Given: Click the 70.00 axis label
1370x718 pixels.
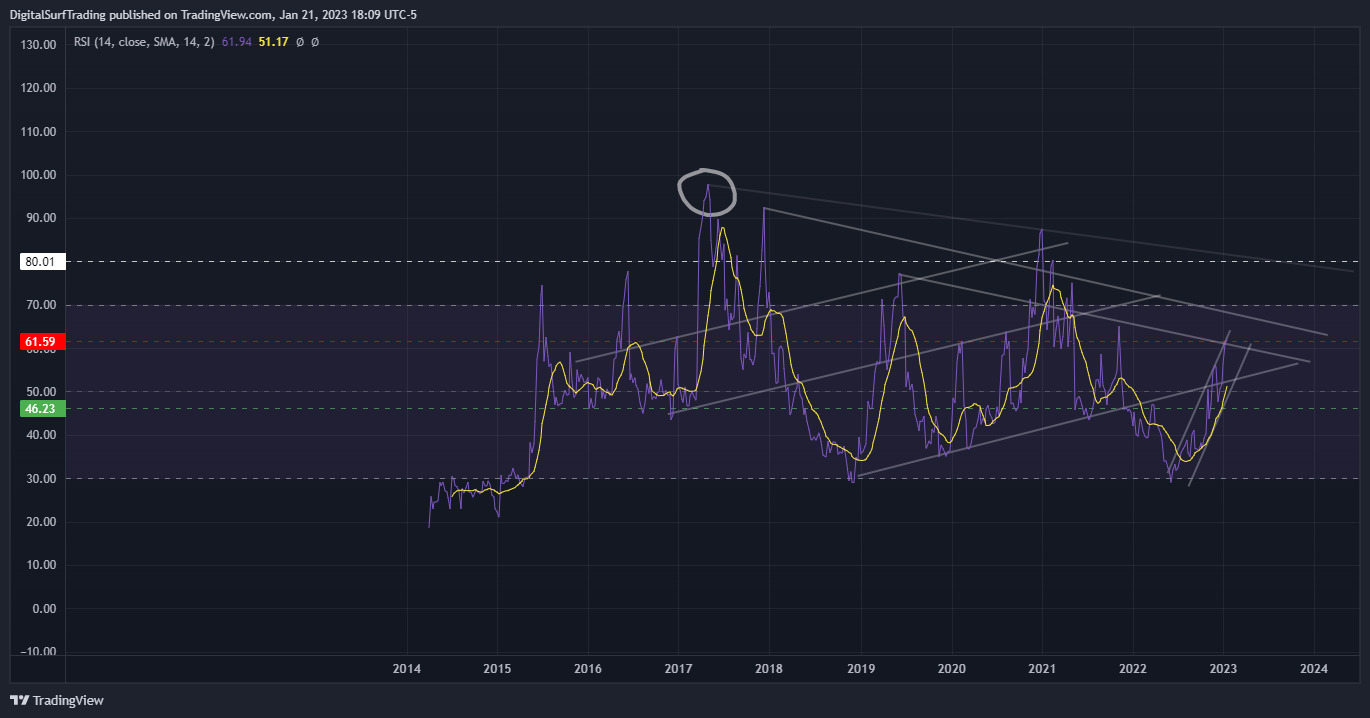Looking at the screenshot, I should 40,305.
